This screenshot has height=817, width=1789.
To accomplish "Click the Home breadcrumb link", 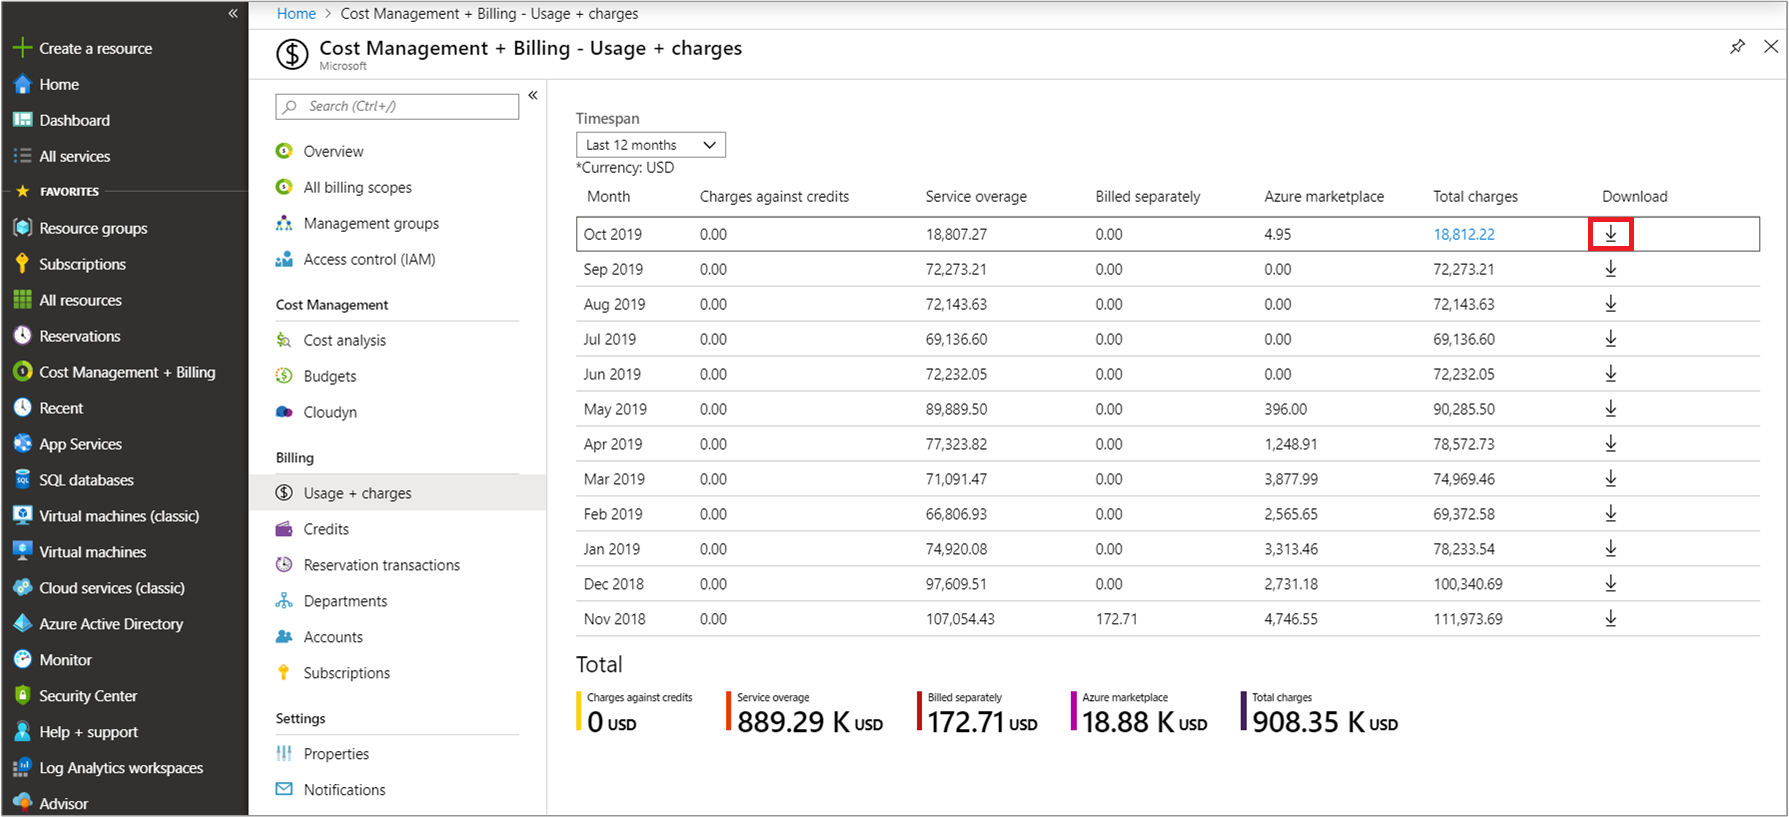I will [296, 14].
